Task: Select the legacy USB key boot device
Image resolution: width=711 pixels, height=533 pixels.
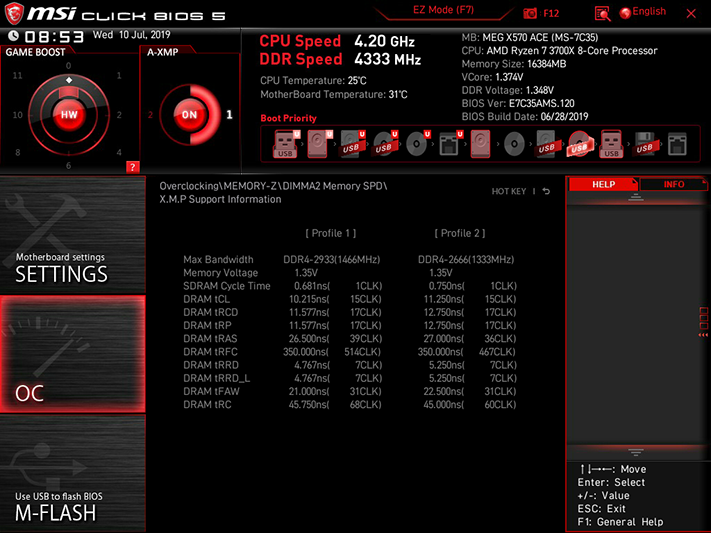Action: 611,144
